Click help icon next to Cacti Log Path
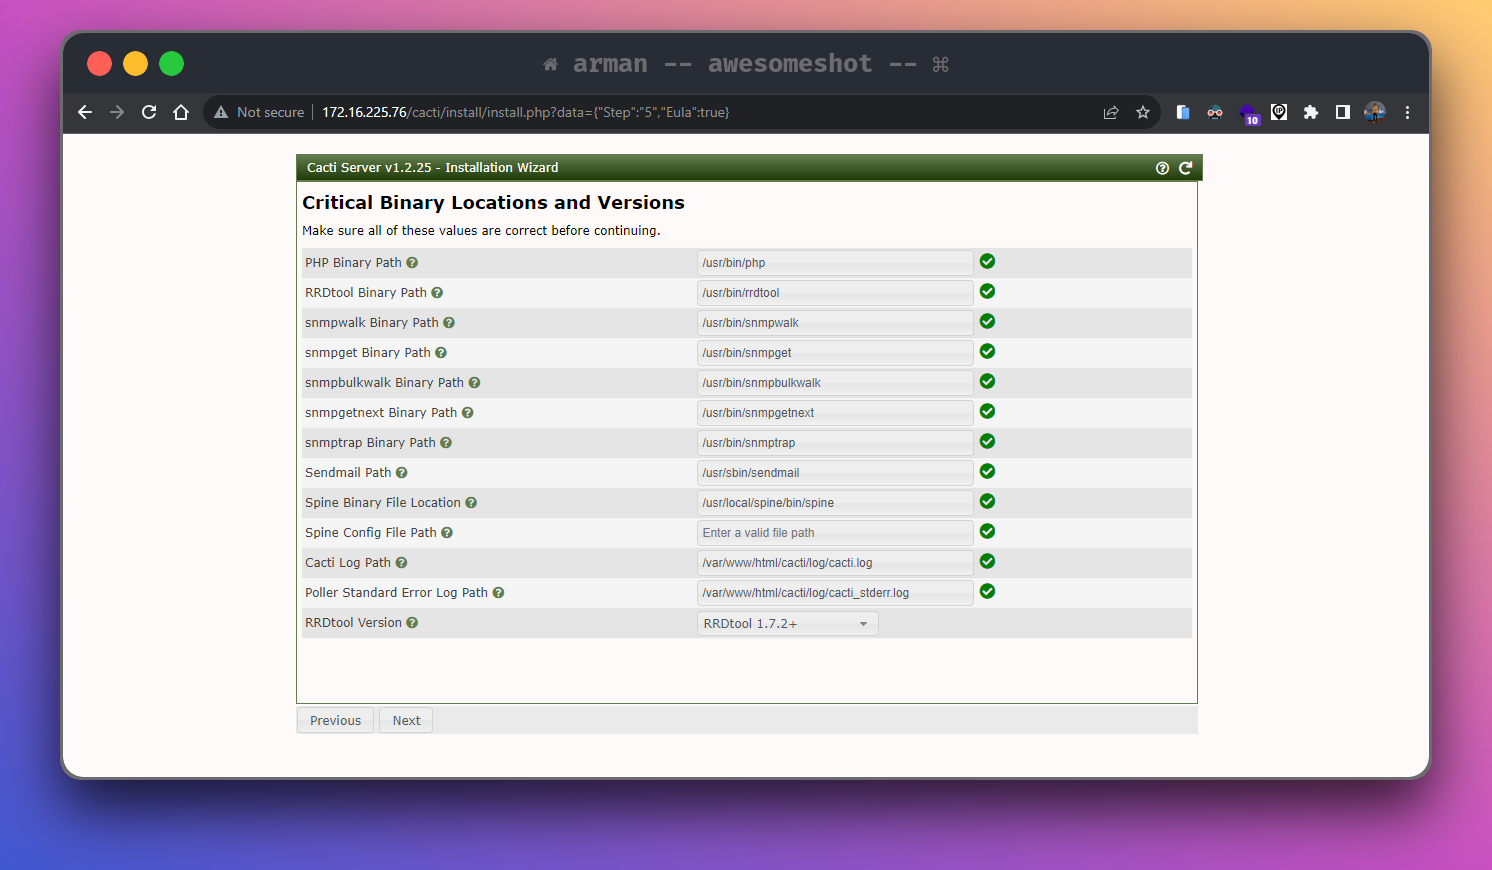The image size is (1492, 870). pyautogui.click(x=401, y=563)
